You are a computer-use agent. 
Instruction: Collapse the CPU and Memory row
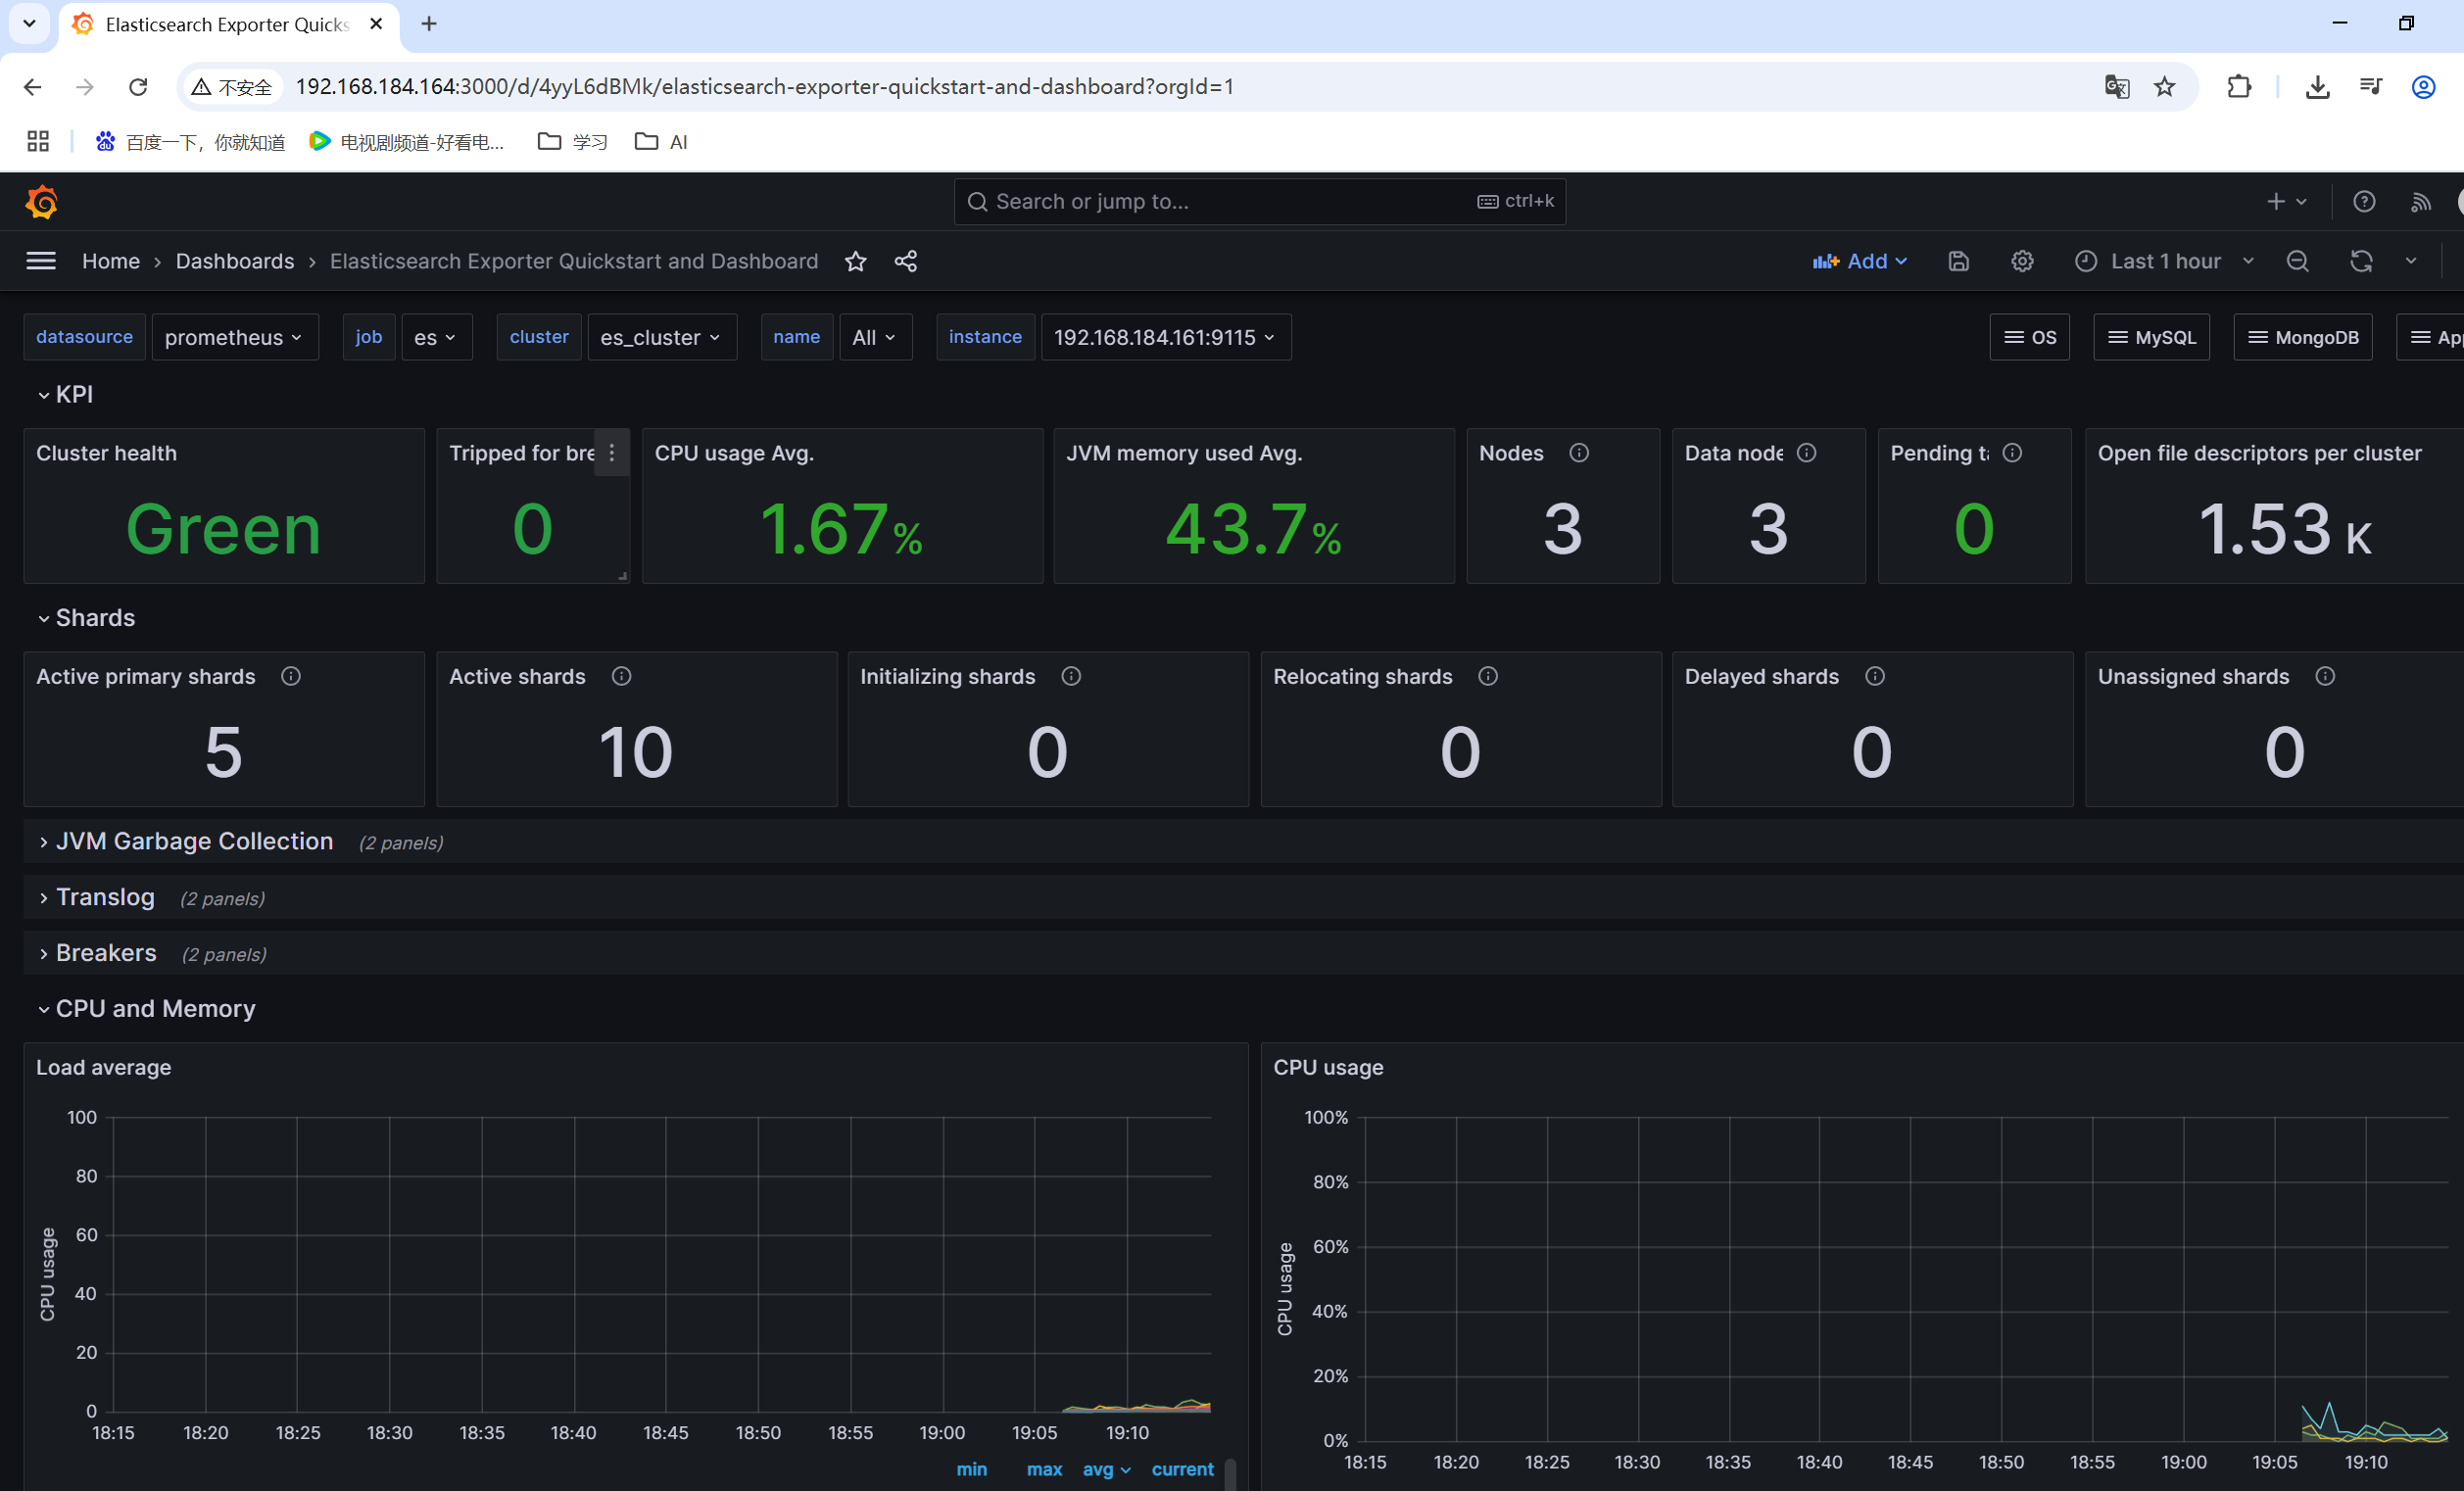146,1008
